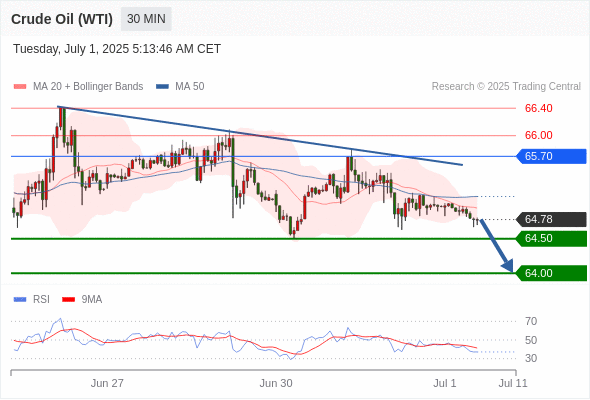590x400 pixels.
Task: Click the green 64.50 support tag
Action: (x=551, y=239)
